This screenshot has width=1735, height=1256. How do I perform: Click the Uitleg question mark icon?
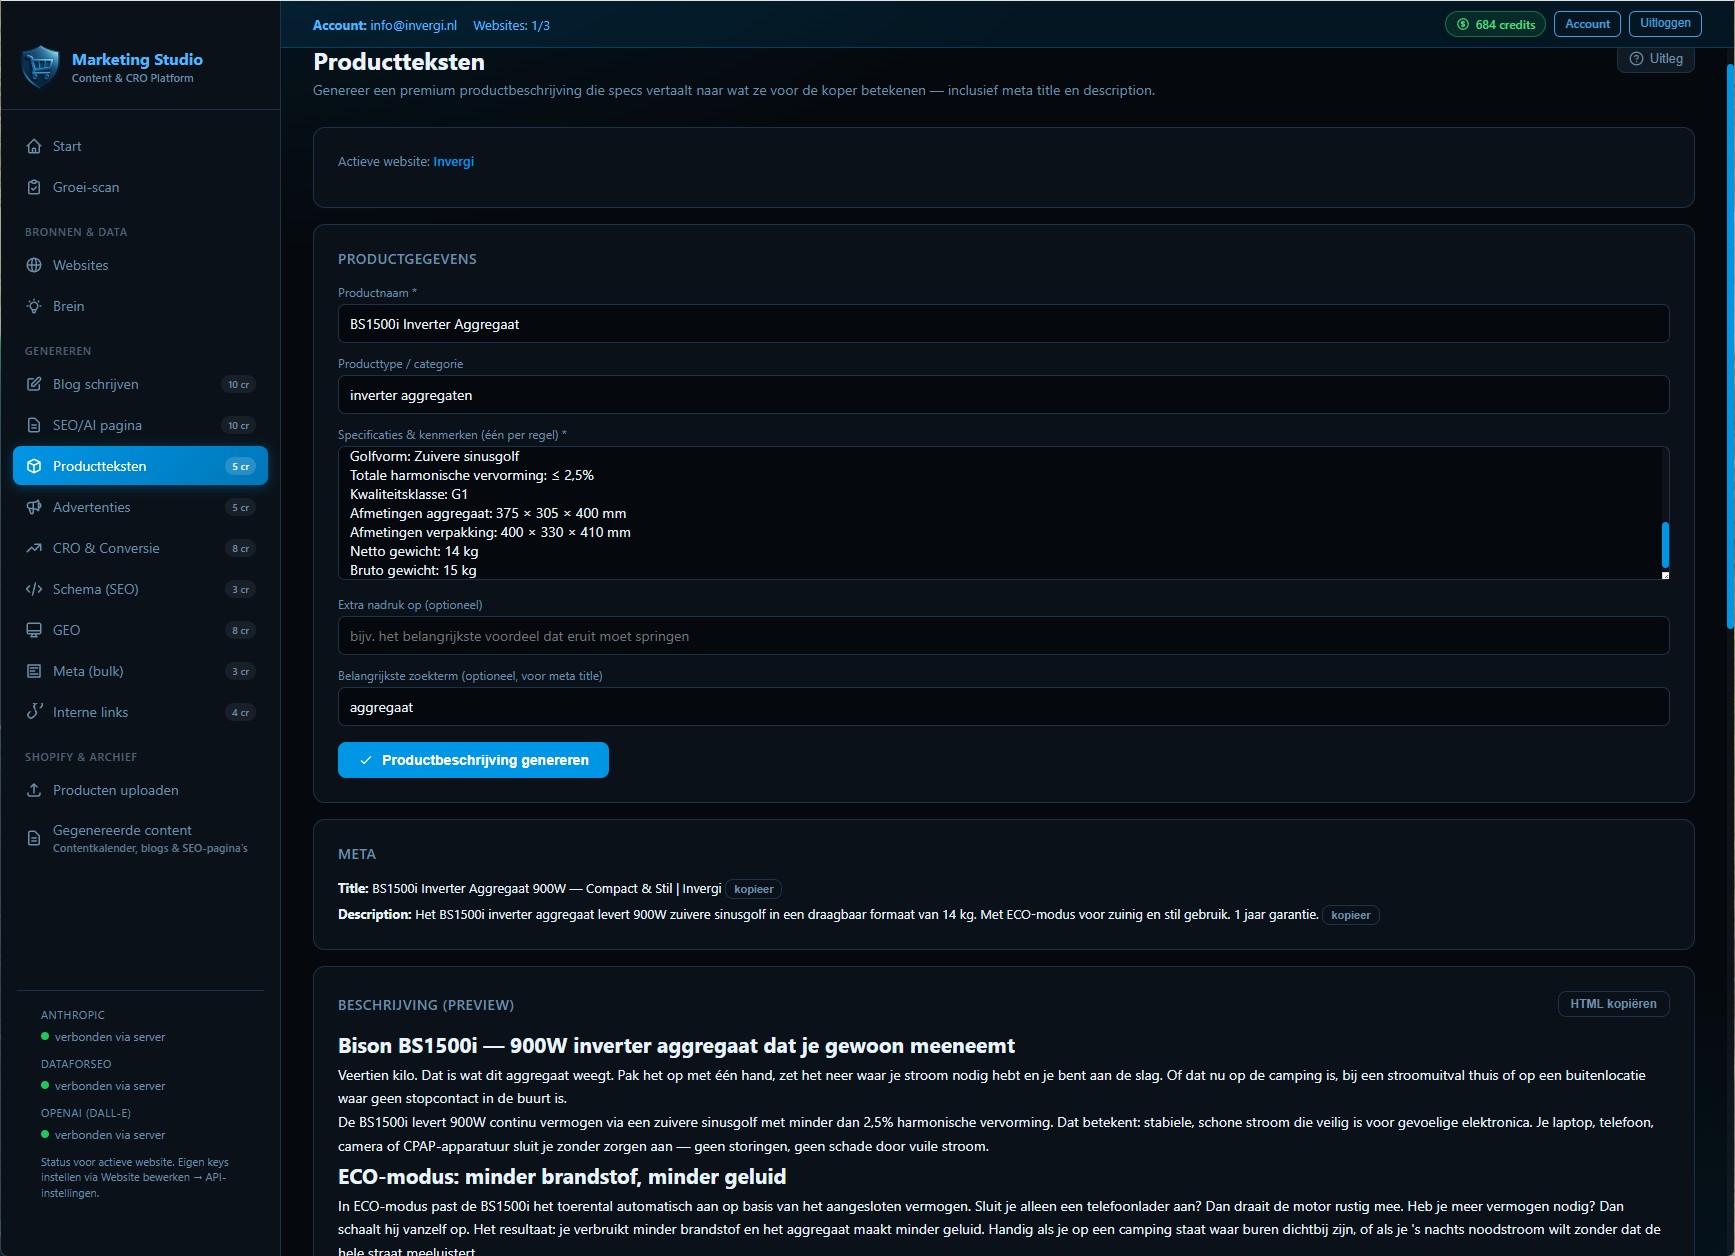pyautogui.click(x=1636, y=59)
